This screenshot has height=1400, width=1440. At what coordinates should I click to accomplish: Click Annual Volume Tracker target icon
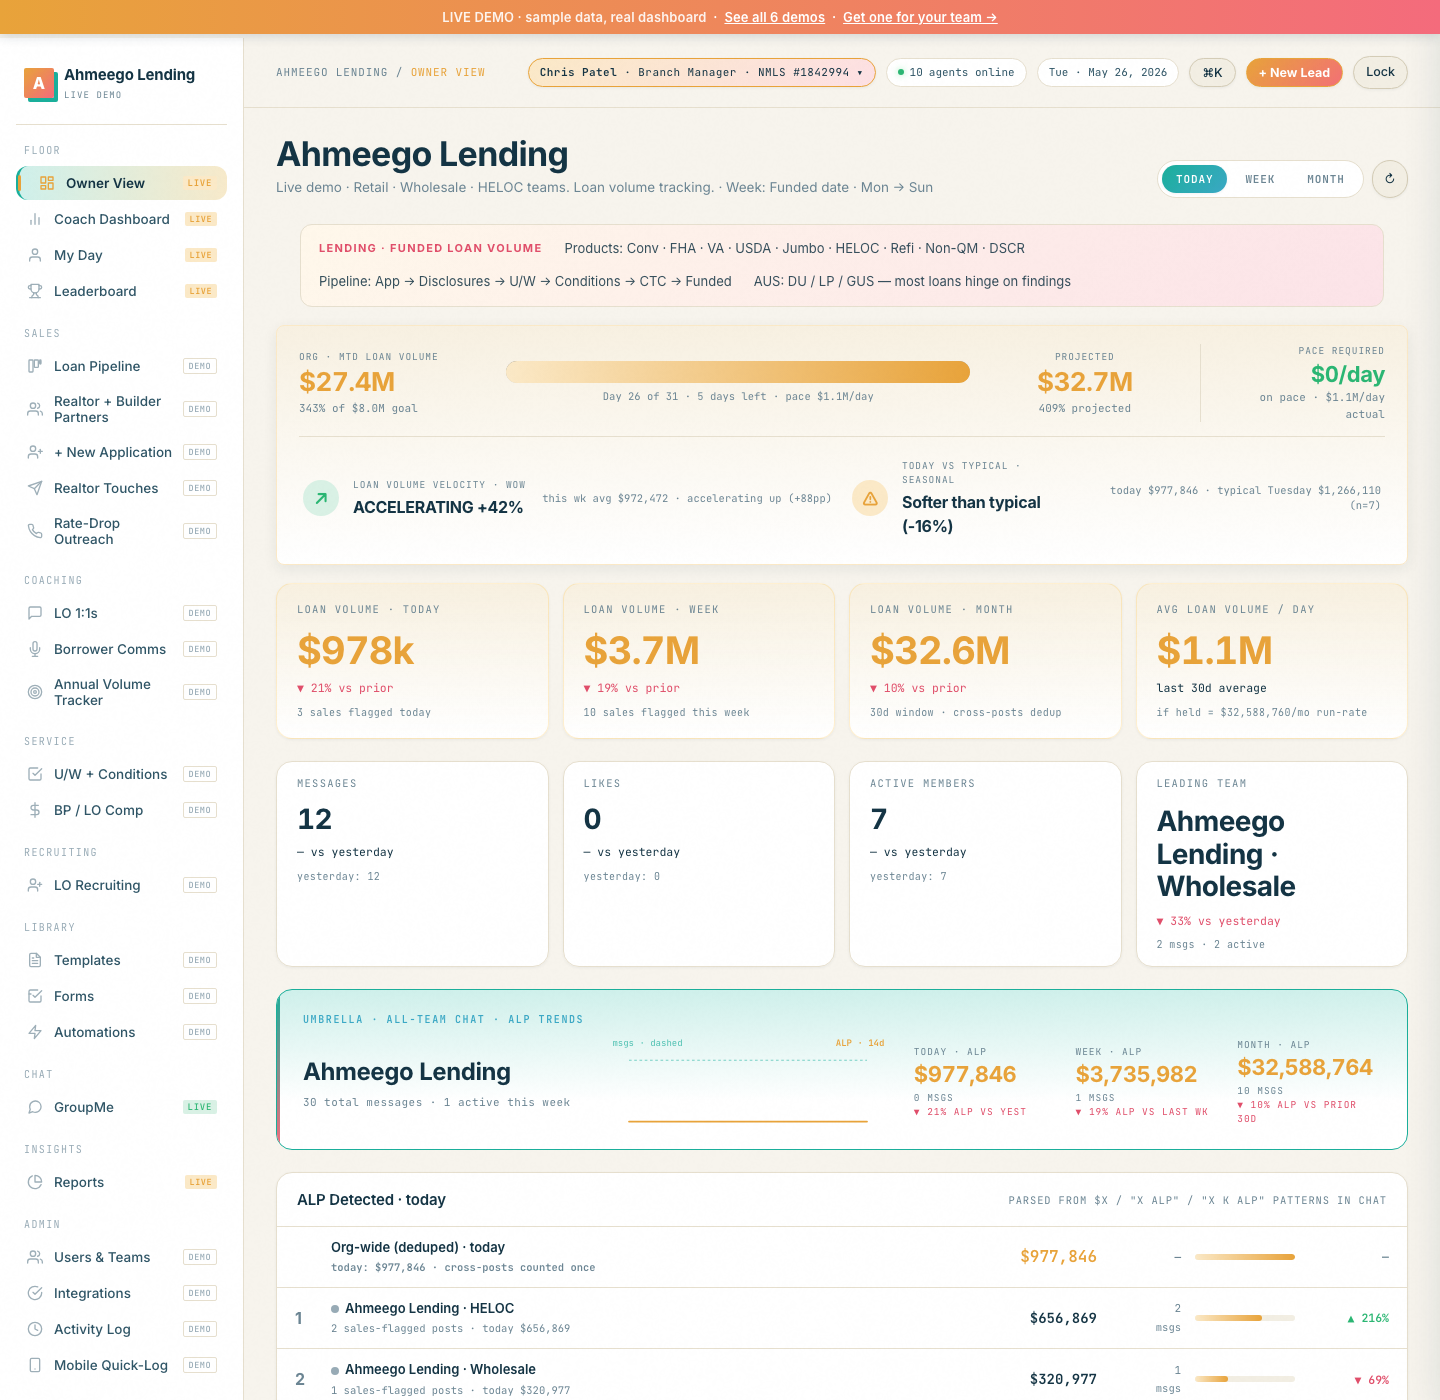click(35, 692)
